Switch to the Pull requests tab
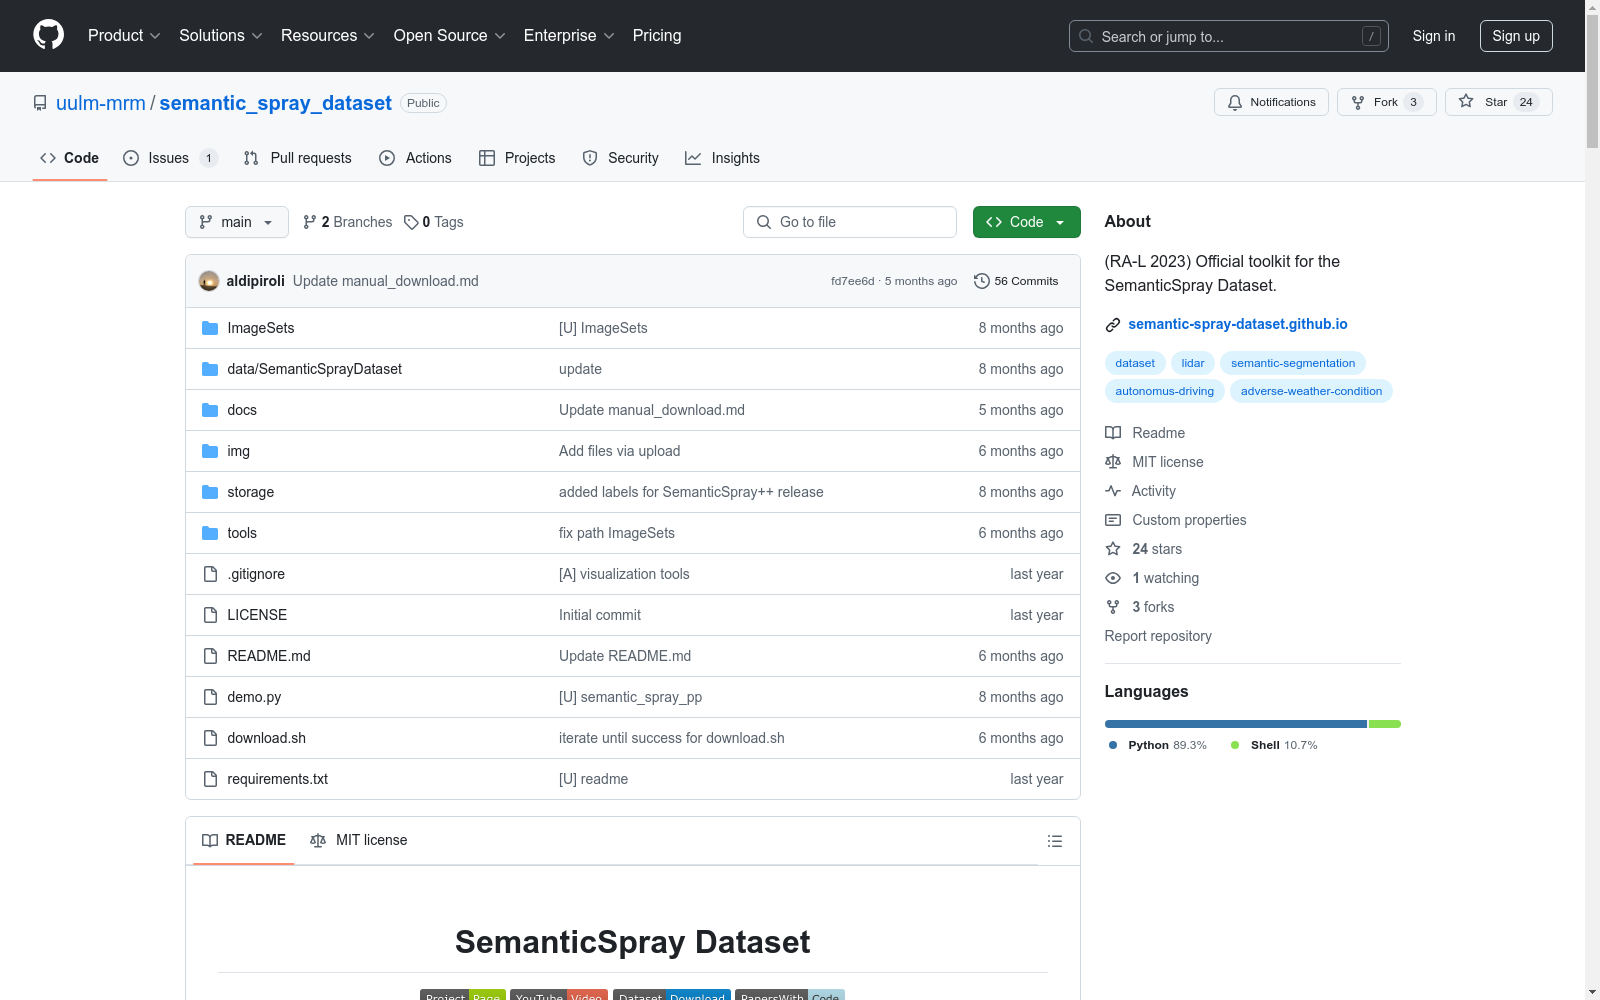Image resolution: width=1600 pixels, height=1000 pixels. pyautogui.click(x=298, y=158)
